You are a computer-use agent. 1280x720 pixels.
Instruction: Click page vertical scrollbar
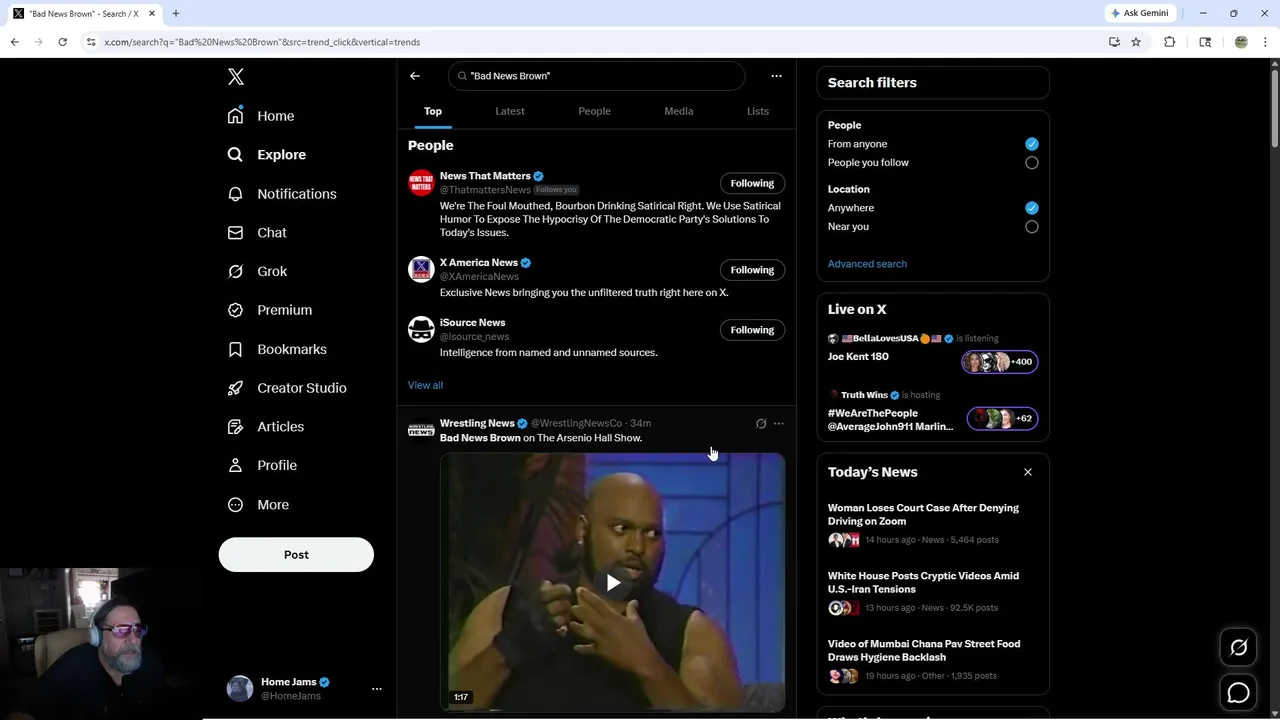(x=1274, y=110)
